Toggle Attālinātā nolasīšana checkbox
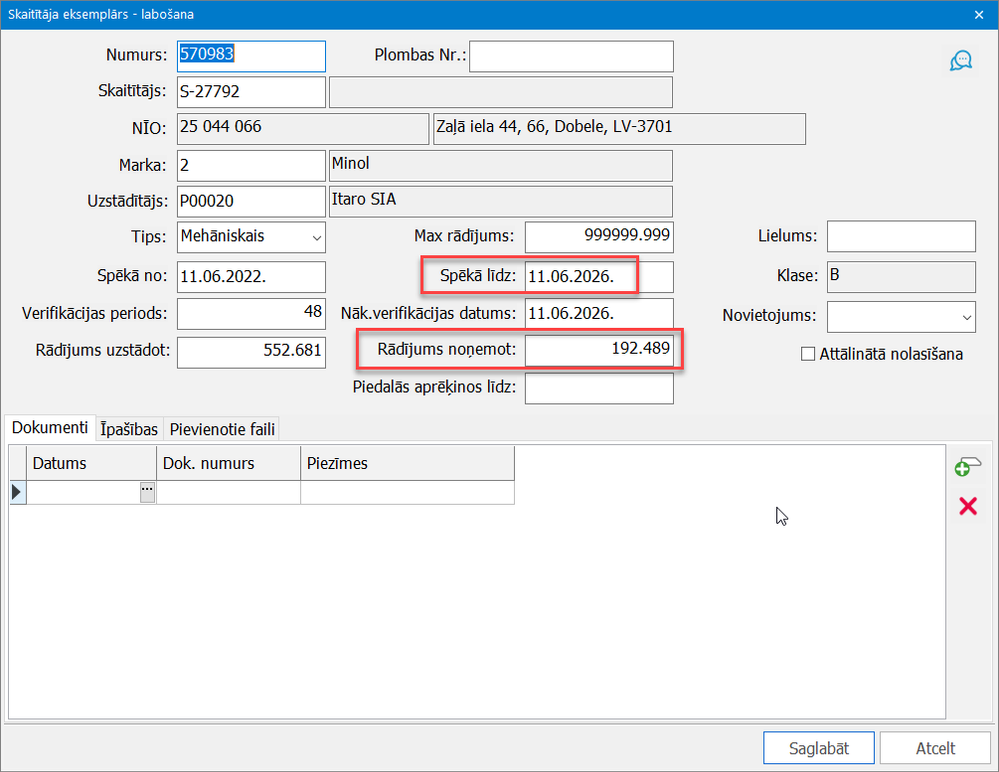This screenshot has width=999, height=772. pyautogui.click(x=807, y=354)
